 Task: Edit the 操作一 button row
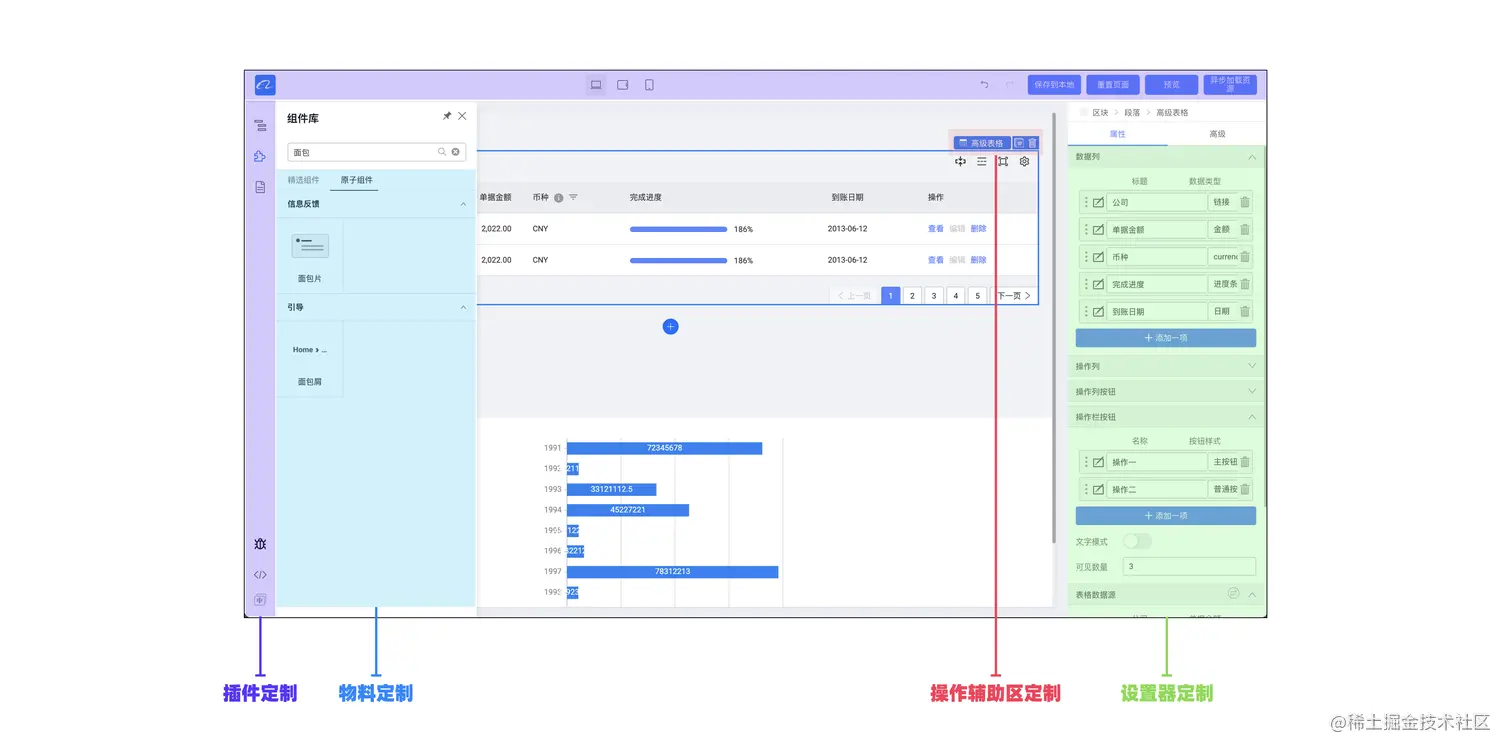coord(1098,462)
